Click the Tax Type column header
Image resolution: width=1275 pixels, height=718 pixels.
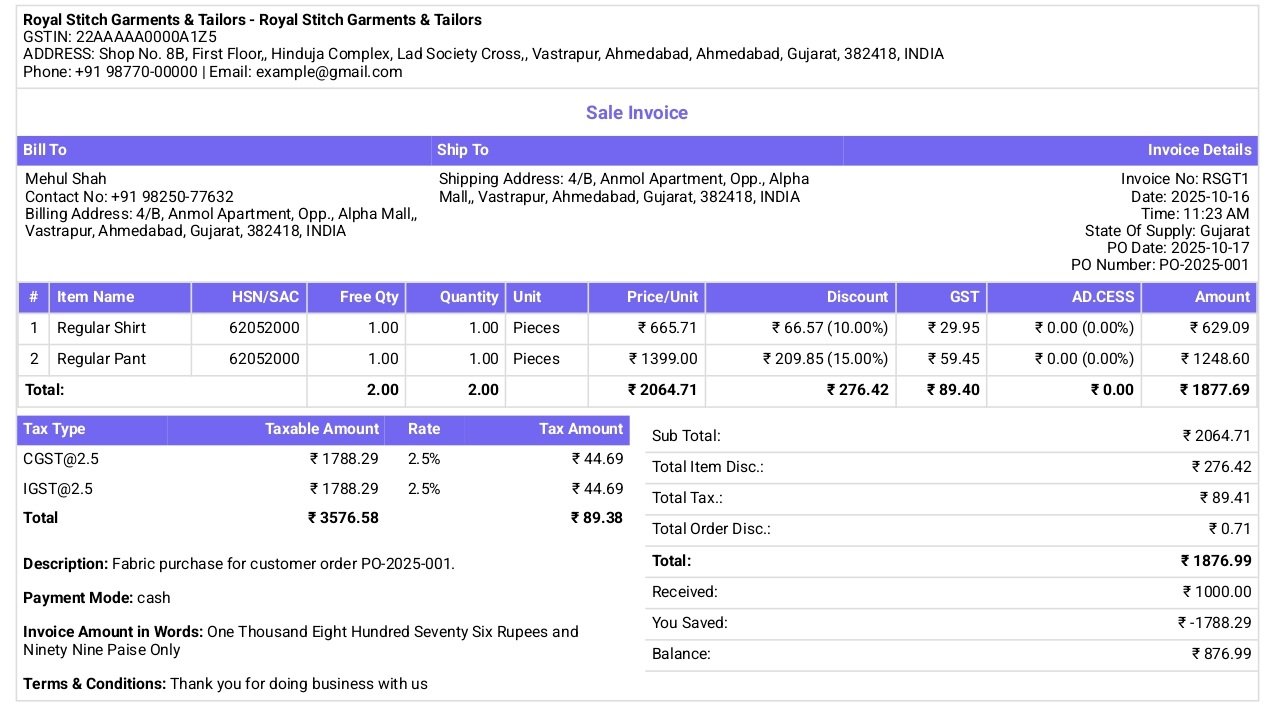coord(54,429)
